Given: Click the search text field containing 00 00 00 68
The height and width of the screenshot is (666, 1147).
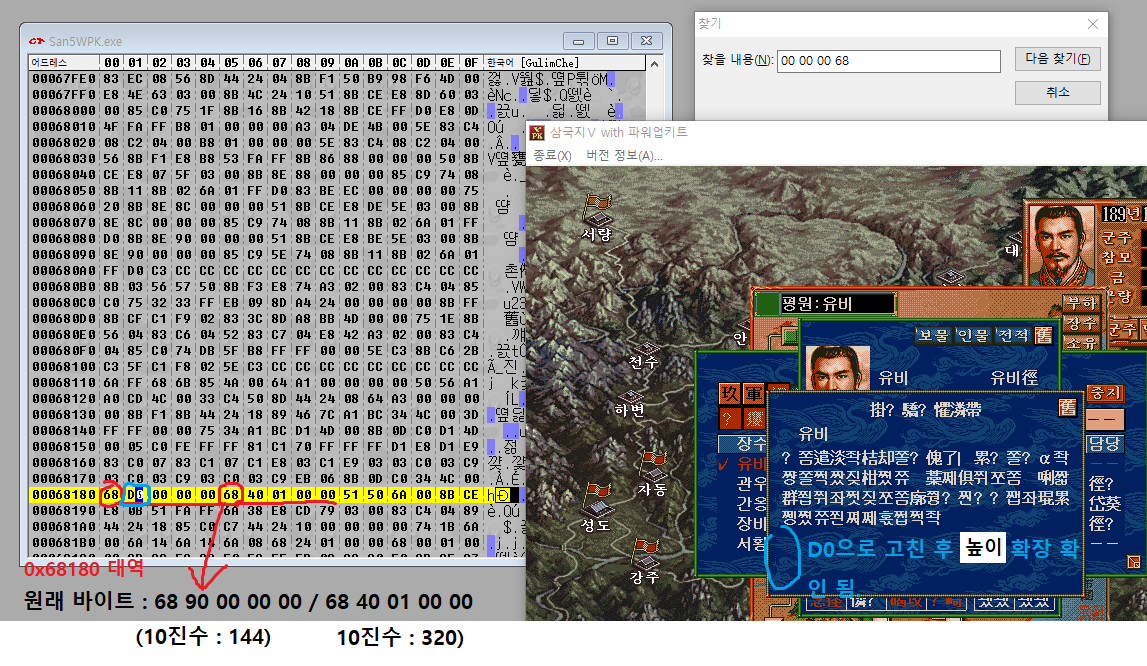Looking at the screenshot, I should [888, 61].
